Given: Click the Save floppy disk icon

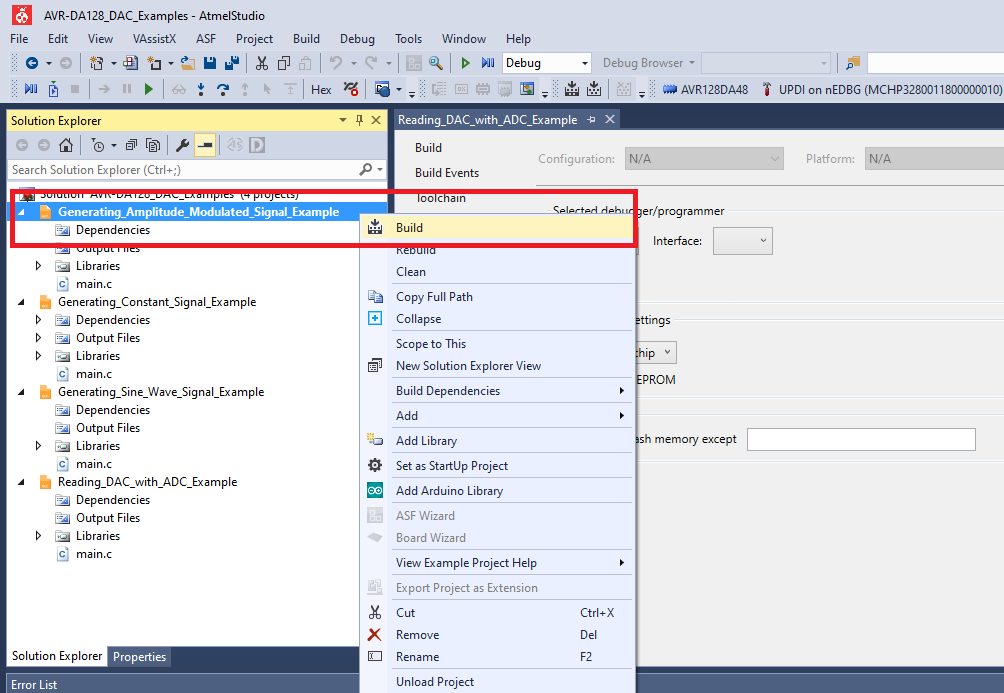Looking at the screenshot, I should pyautogui.click(x=209, y=63).
